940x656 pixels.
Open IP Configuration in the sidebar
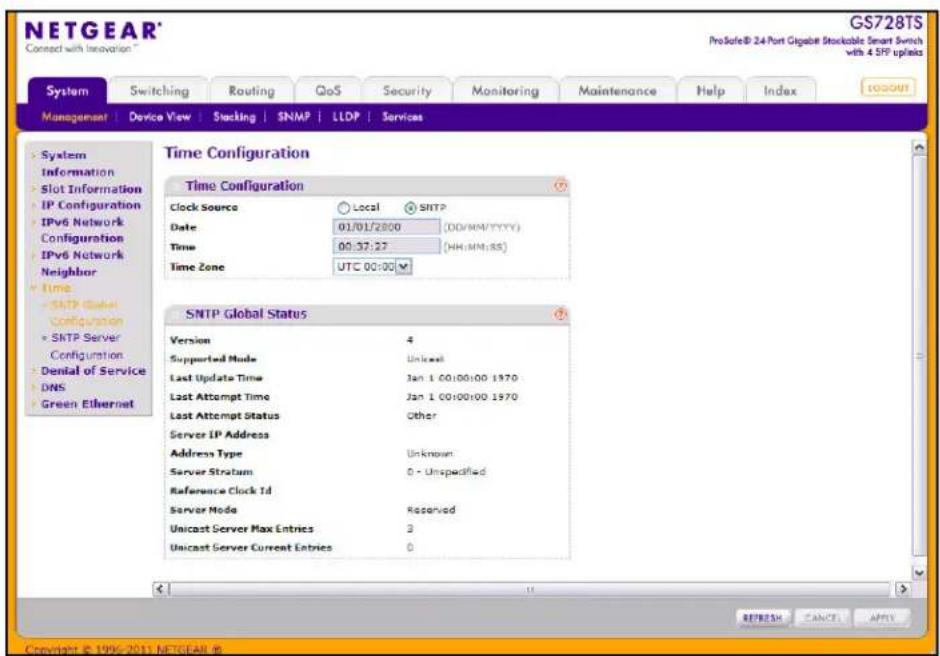point(91,205)
